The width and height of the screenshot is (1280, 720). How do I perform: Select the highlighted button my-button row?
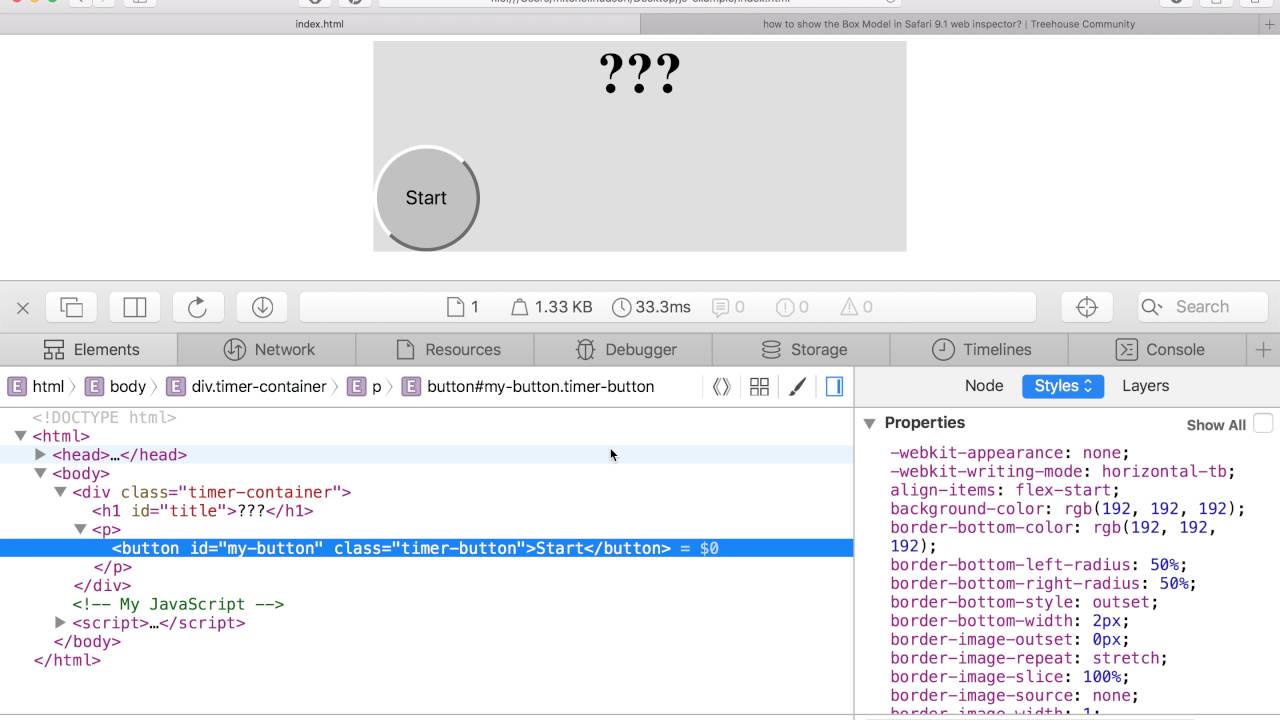tap(426, 548)
